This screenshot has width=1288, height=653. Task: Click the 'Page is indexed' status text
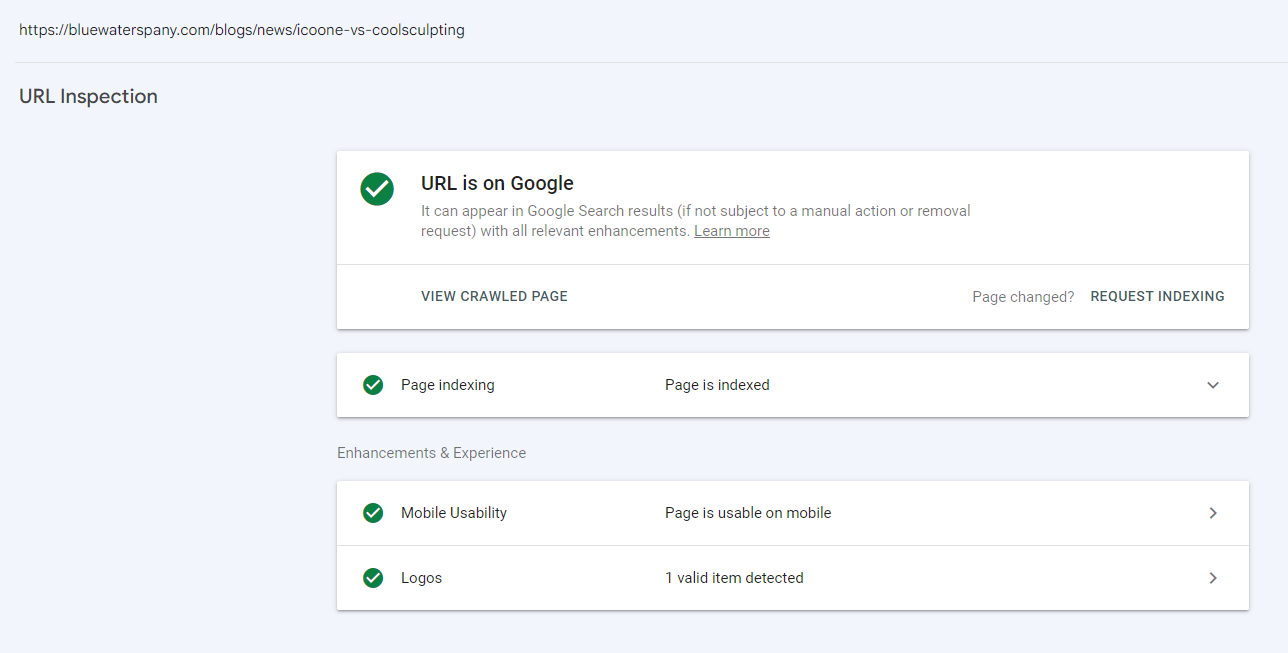pos(717,385)
